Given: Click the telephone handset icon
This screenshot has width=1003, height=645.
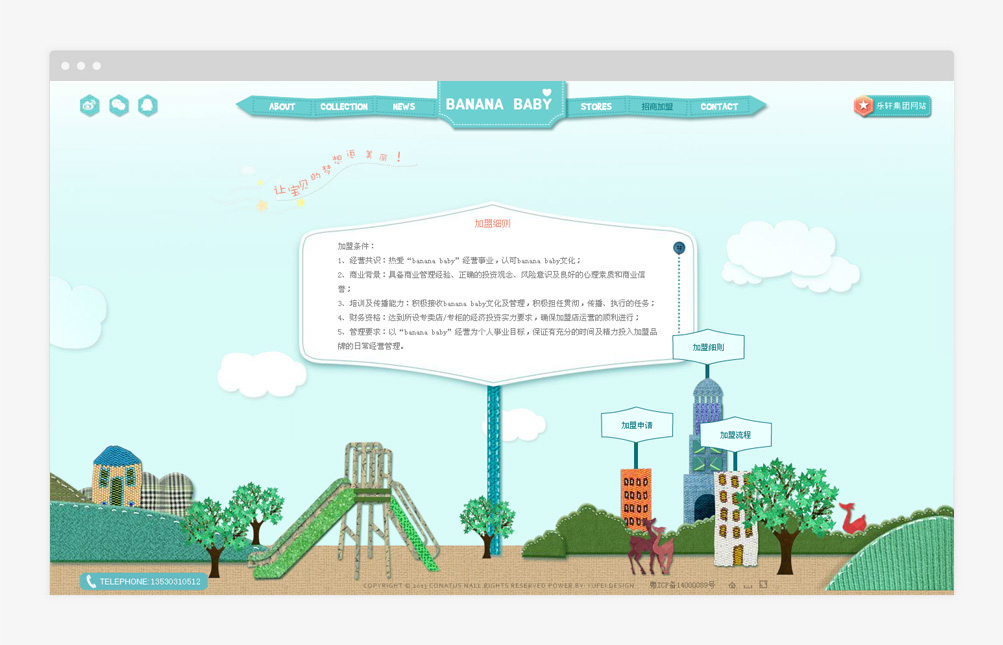Looking at the screenshot, I should point(91,581).
